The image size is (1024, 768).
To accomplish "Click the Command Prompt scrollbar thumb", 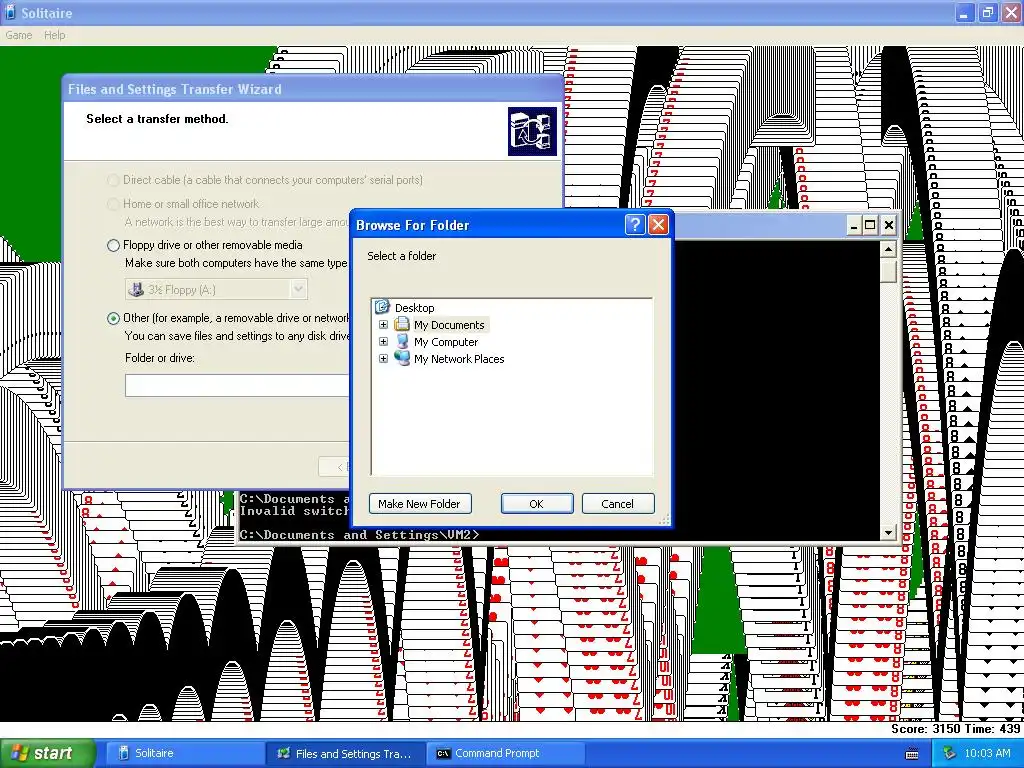I will [888, 270].
